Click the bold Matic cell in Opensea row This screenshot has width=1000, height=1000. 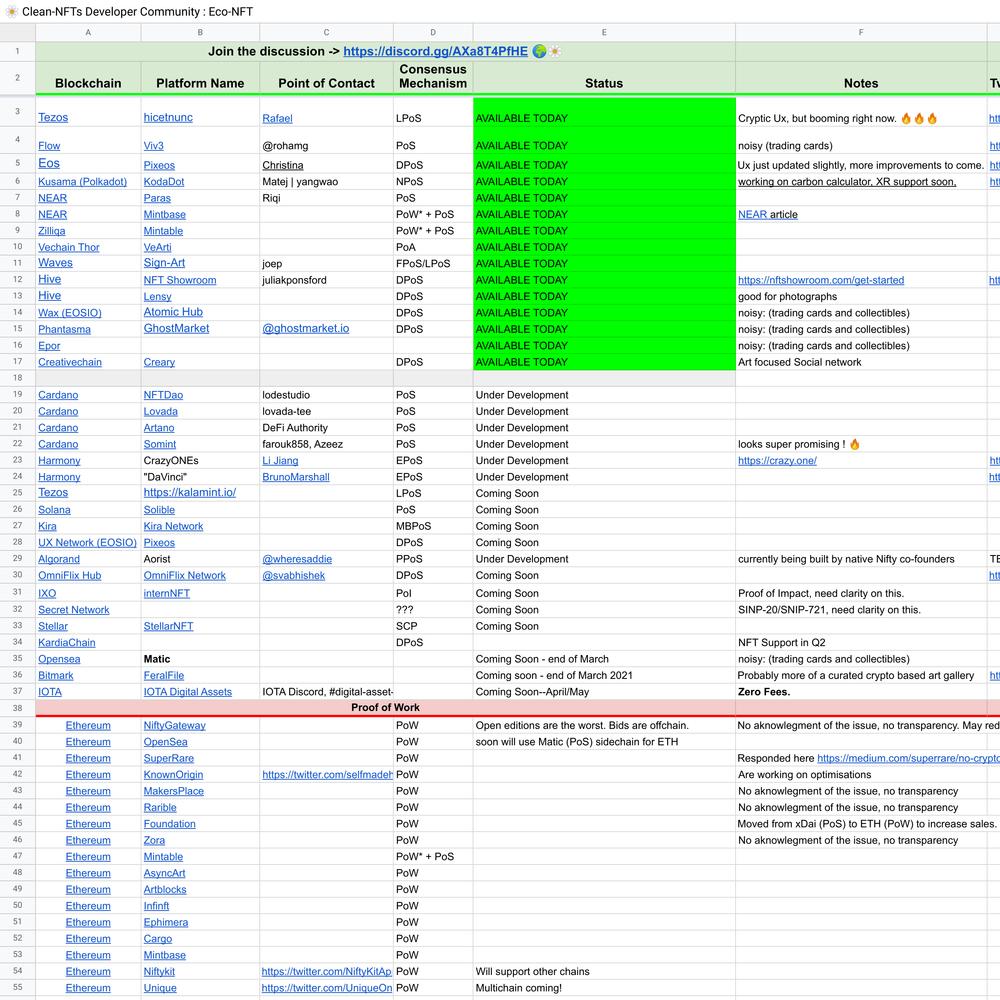tap(200, 659)
